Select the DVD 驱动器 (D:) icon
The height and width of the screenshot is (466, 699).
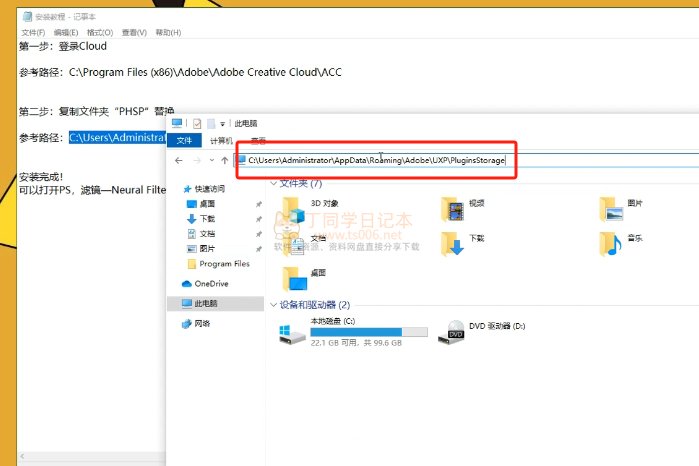point(451,333)
